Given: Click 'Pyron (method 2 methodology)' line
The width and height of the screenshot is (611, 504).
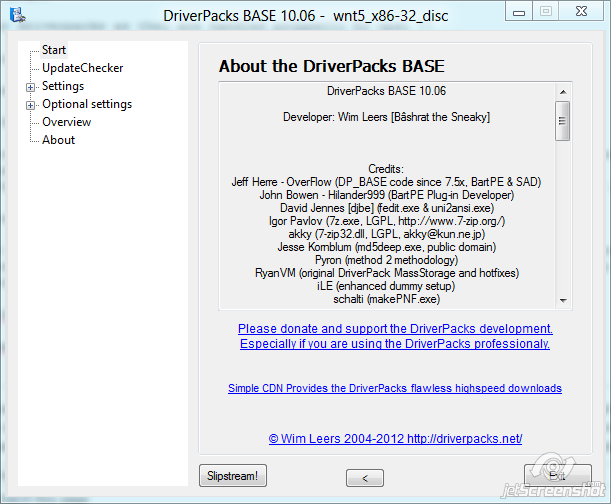Looking at the screenshot, I should [387, 260].
